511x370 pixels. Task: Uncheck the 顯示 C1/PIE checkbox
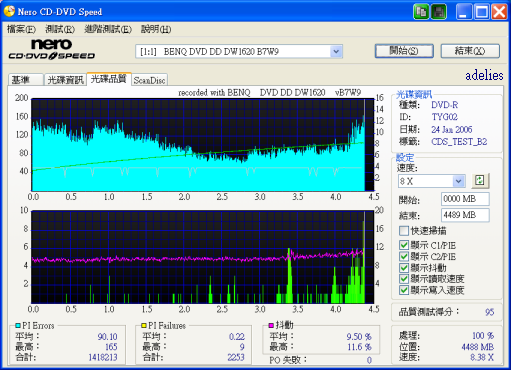coord(404,245)
